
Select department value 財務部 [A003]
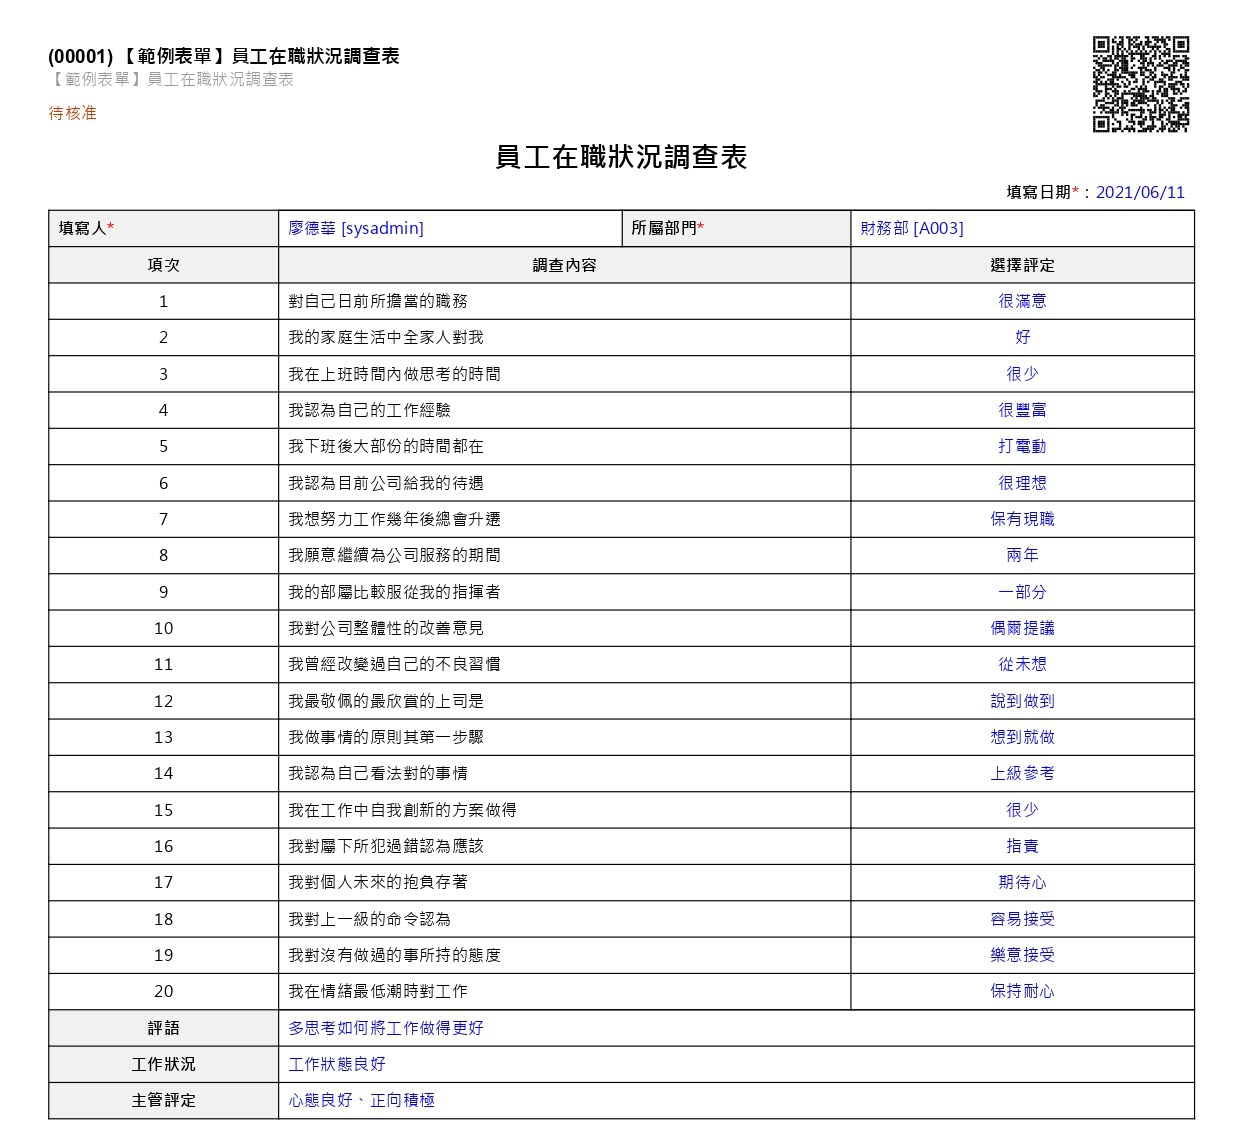(912, 228)
